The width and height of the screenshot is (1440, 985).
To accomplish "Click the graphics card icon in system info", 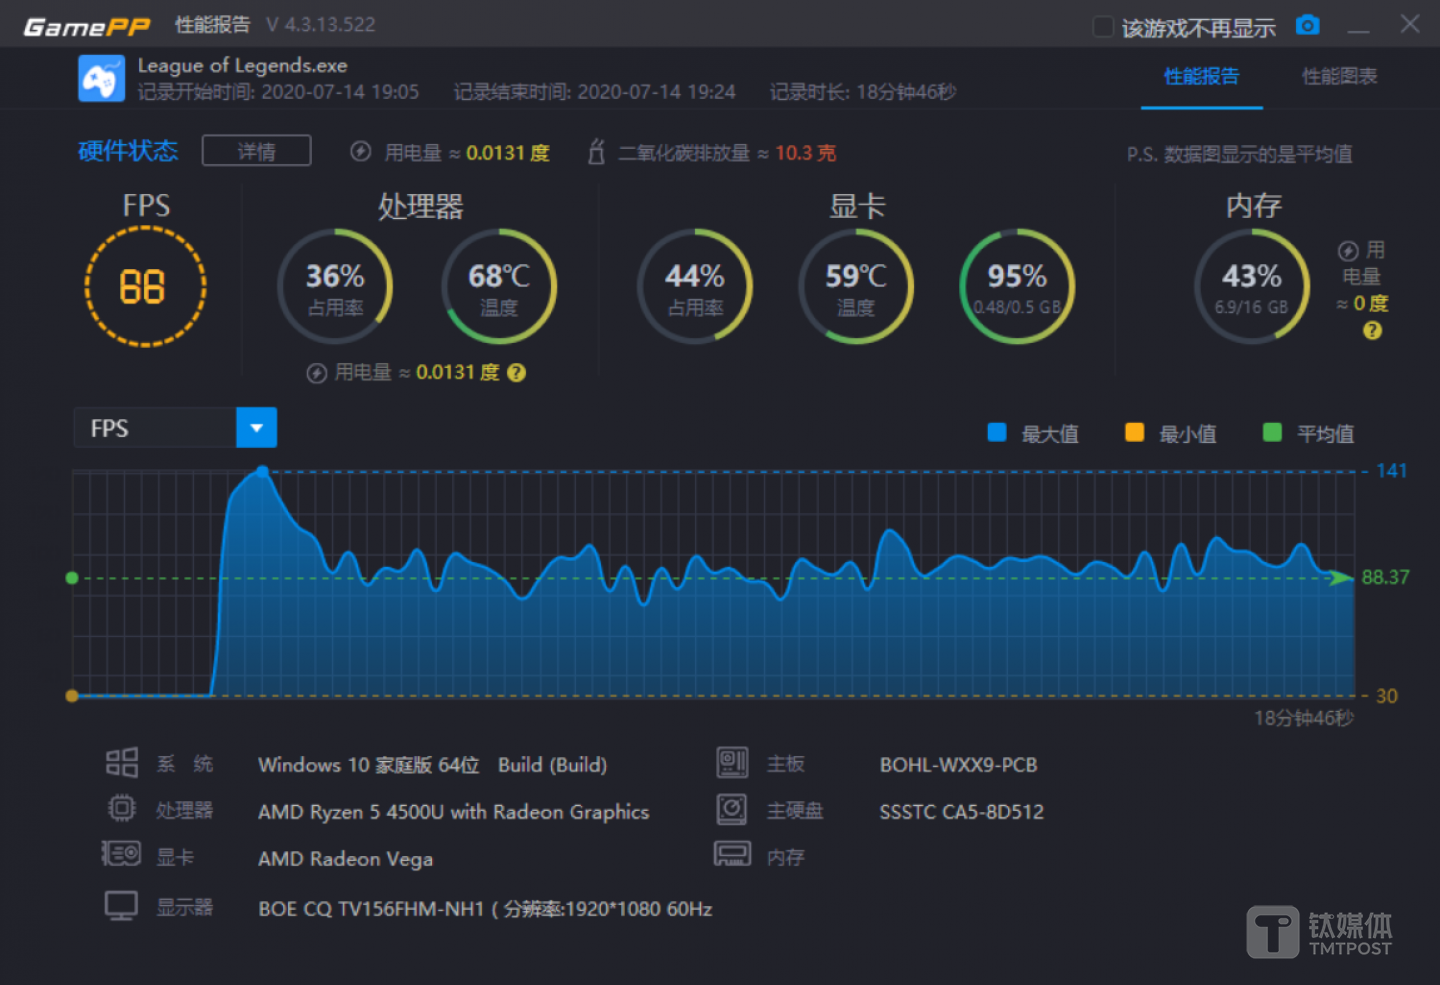I will coord(121,855).
